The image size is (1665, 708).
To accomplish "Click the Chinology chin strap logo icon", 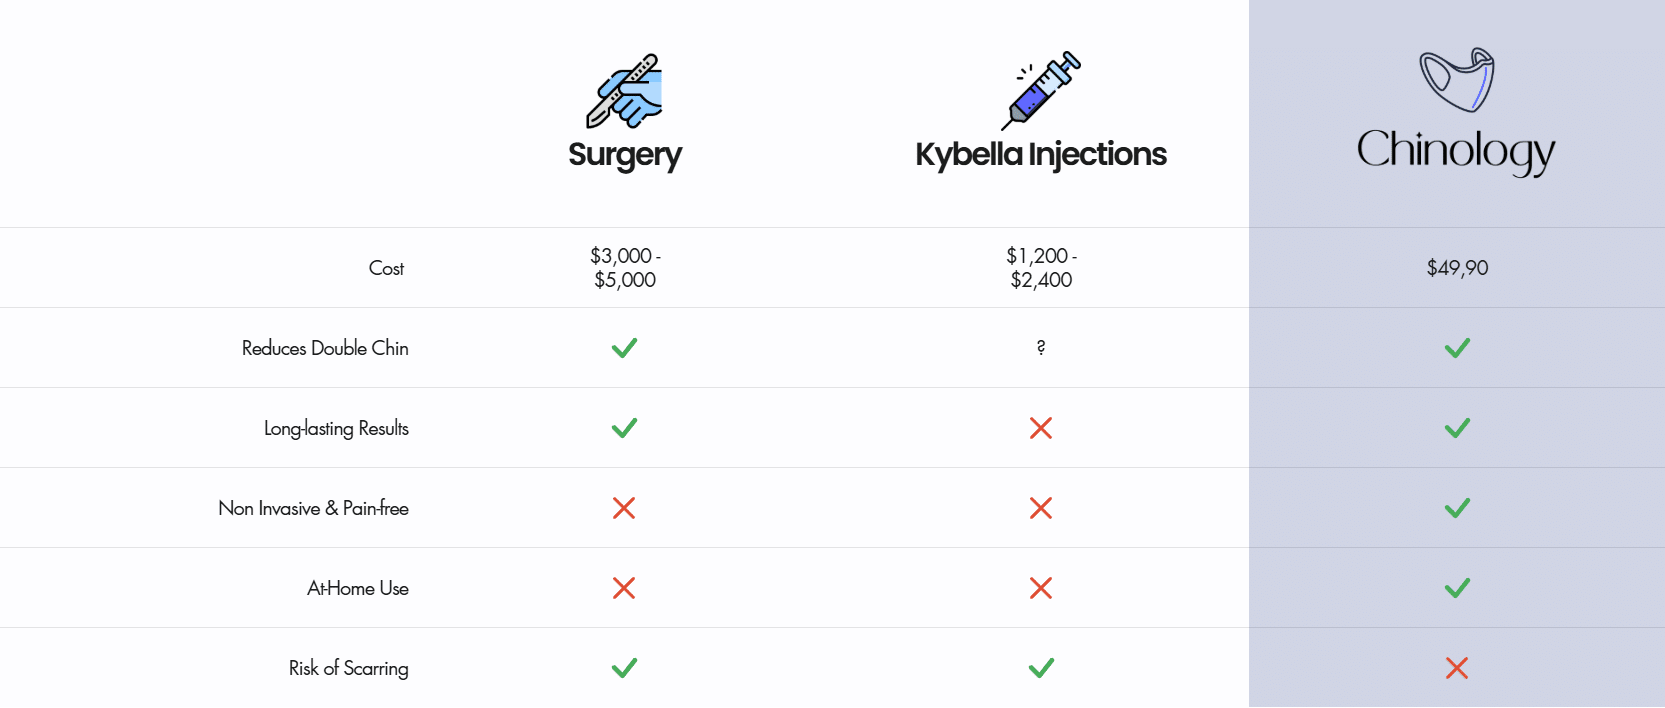I will (x=1457, y=79).
